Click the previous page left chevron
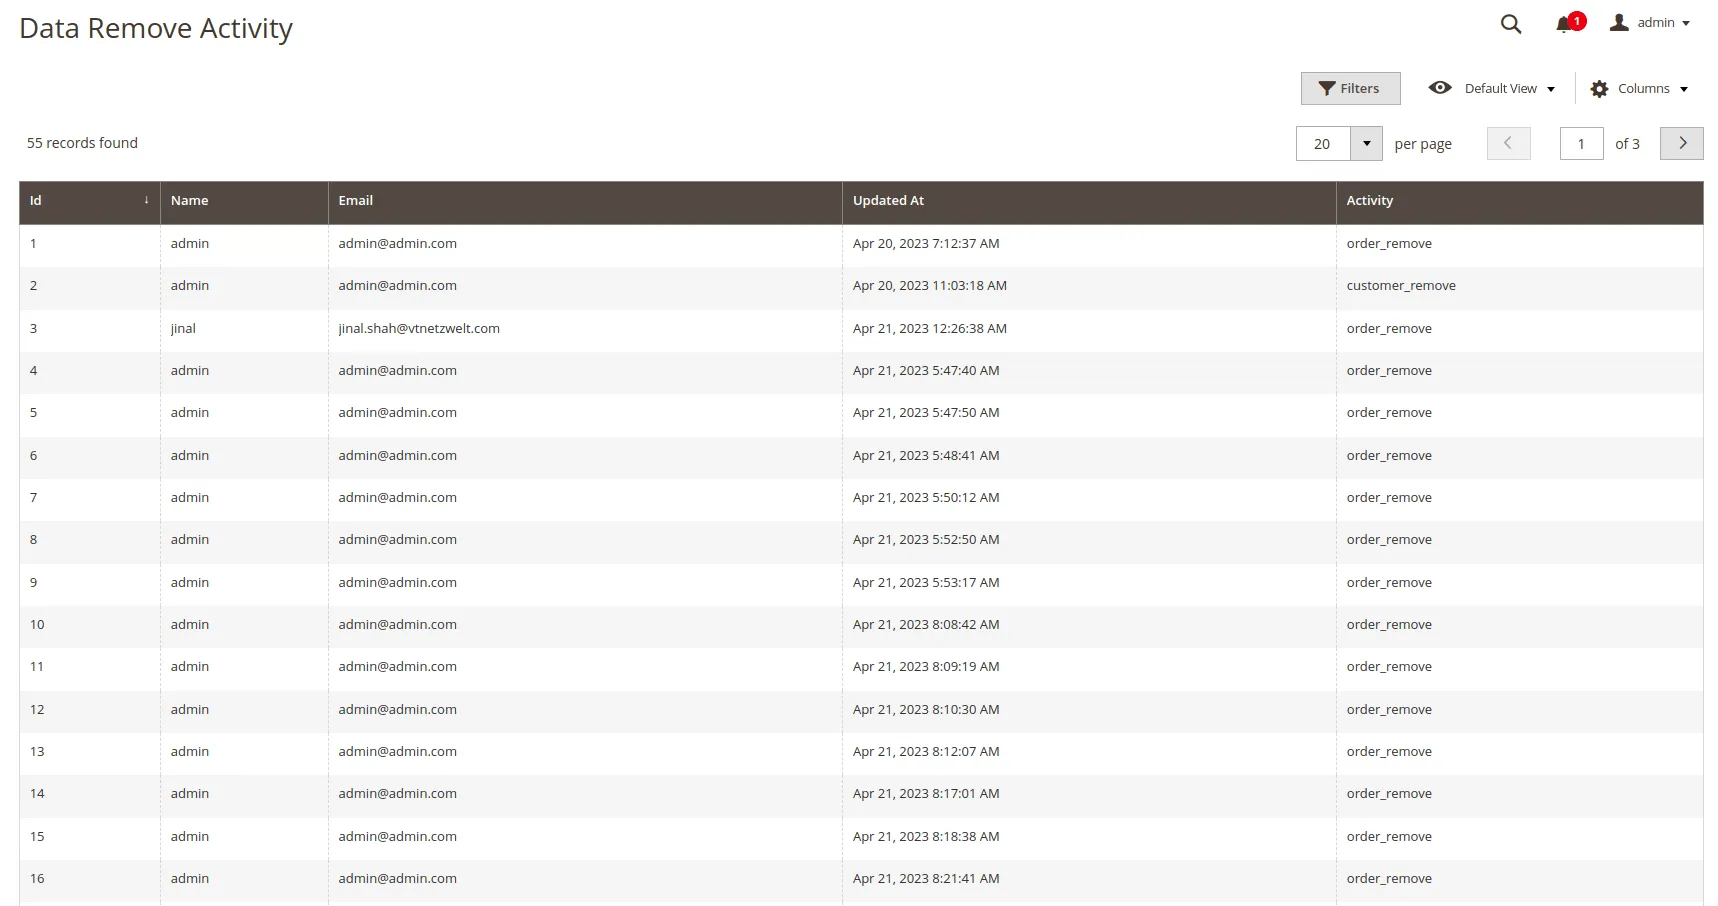1718x906 pixels. pyautogui.click(x=1508, y=143)
